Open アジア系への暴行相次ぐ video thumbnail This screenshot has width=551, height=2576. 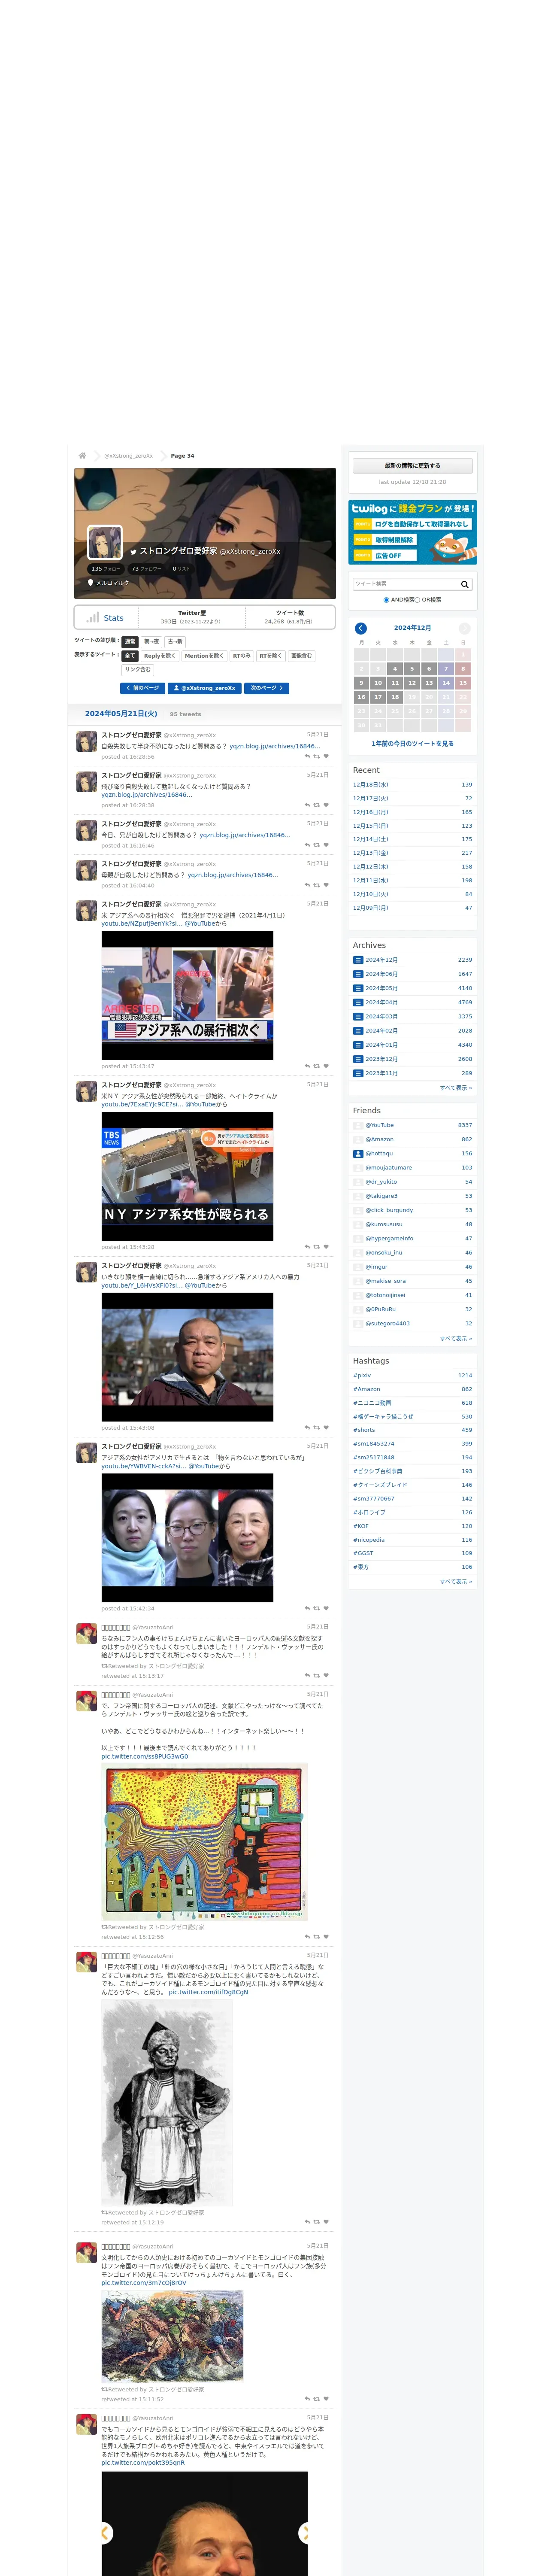click(187, 996)
